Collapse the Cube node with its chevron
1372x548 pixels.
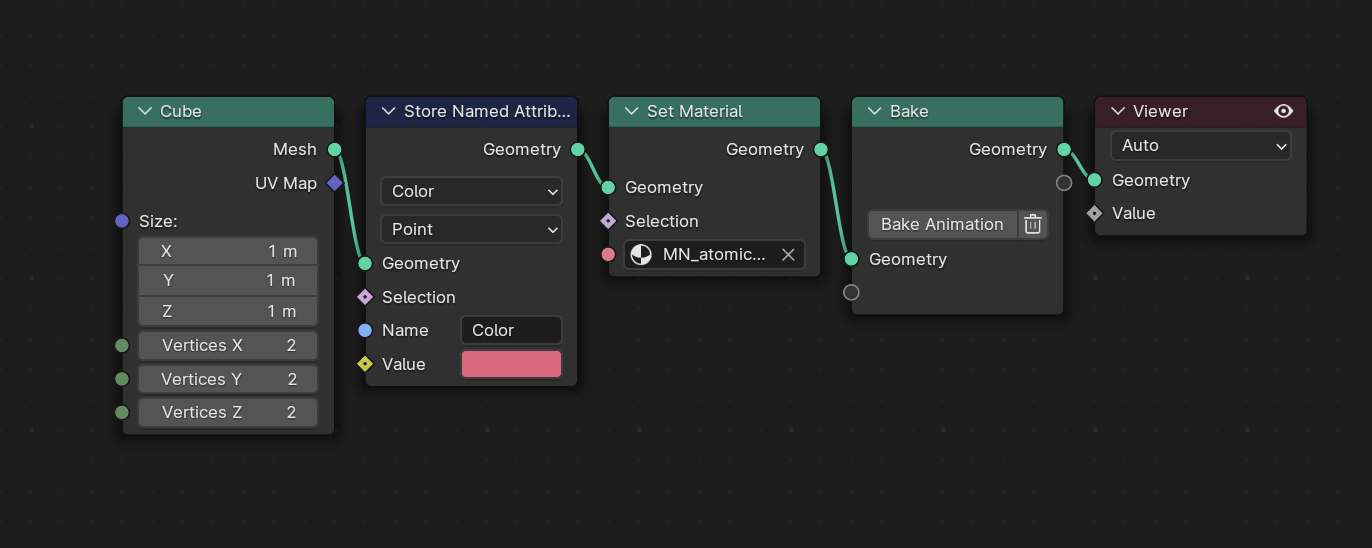tap(145, 111)
